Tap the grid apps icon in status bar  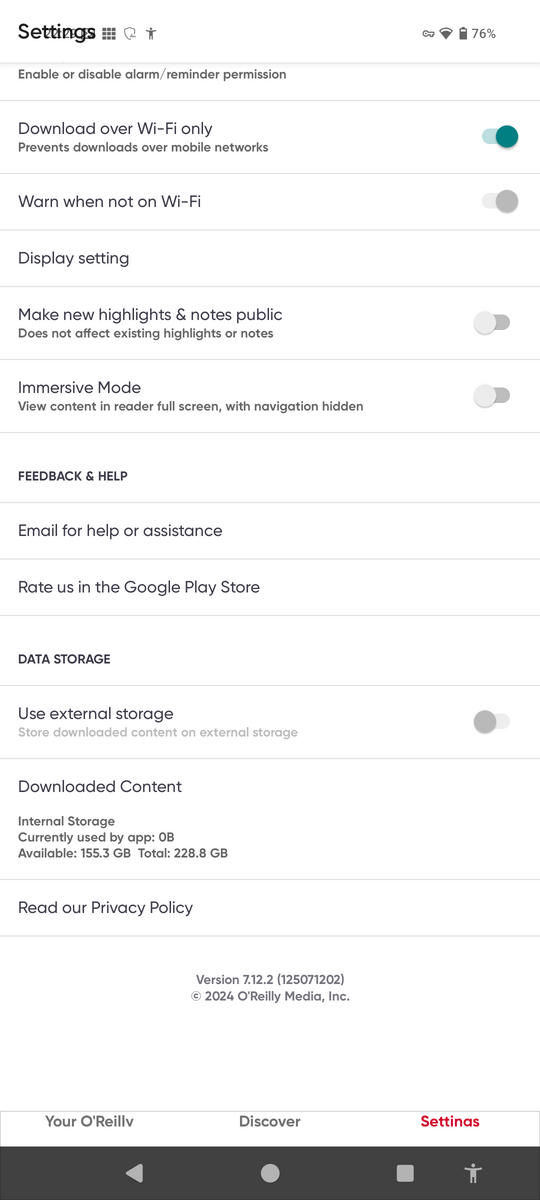109,33
